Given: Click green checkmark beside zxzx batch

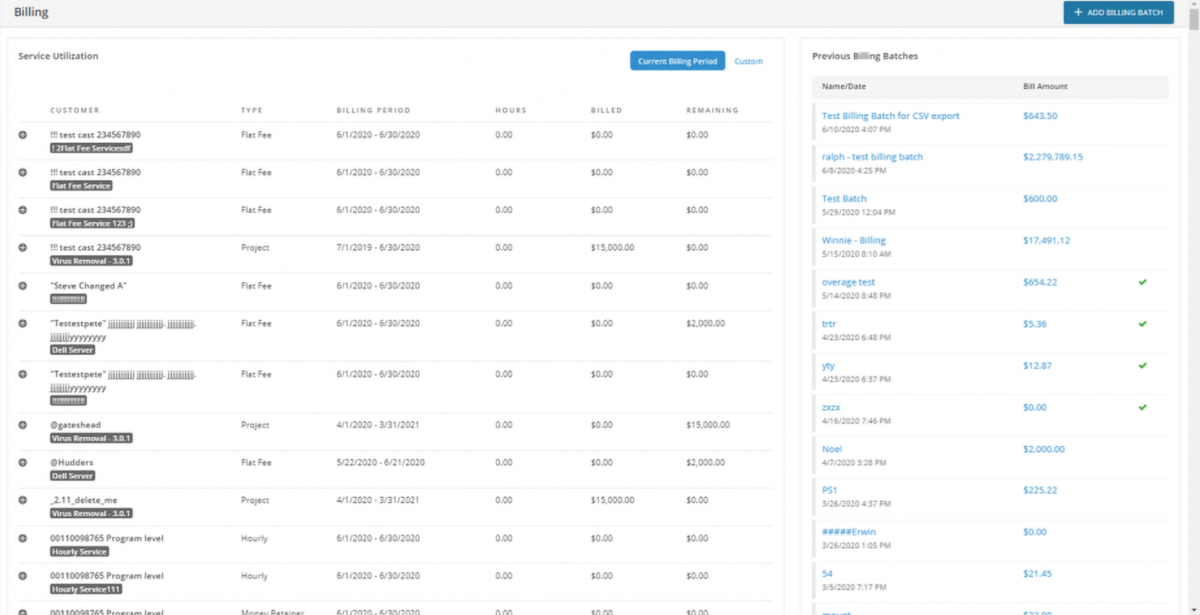Looking at the screenshot, I should [x=1142, y=407].
